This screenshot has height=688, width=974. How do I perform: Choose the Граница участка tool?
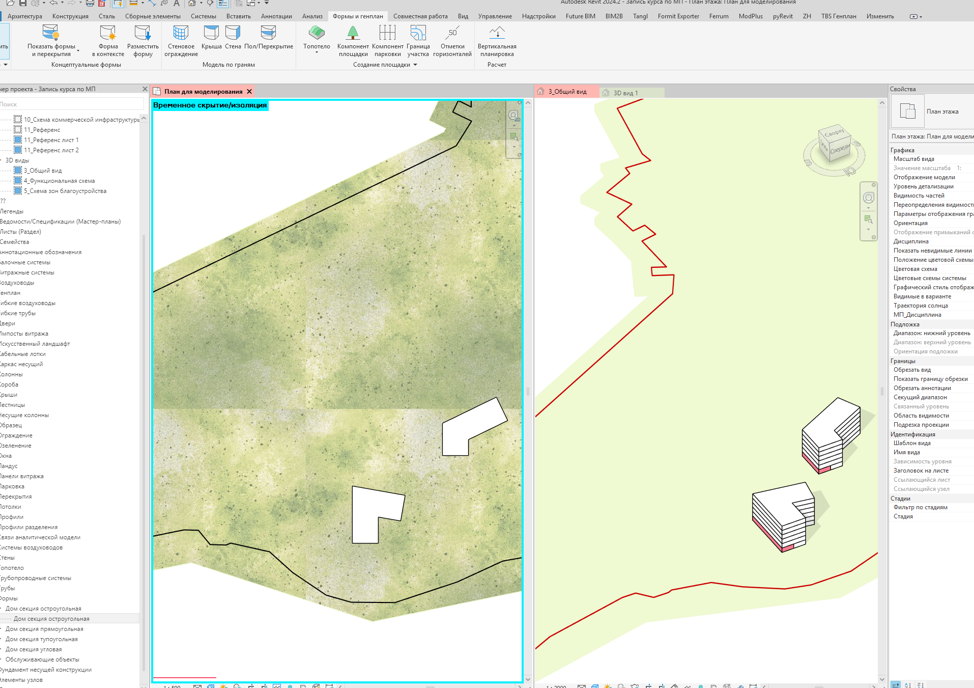pos(418,41)
